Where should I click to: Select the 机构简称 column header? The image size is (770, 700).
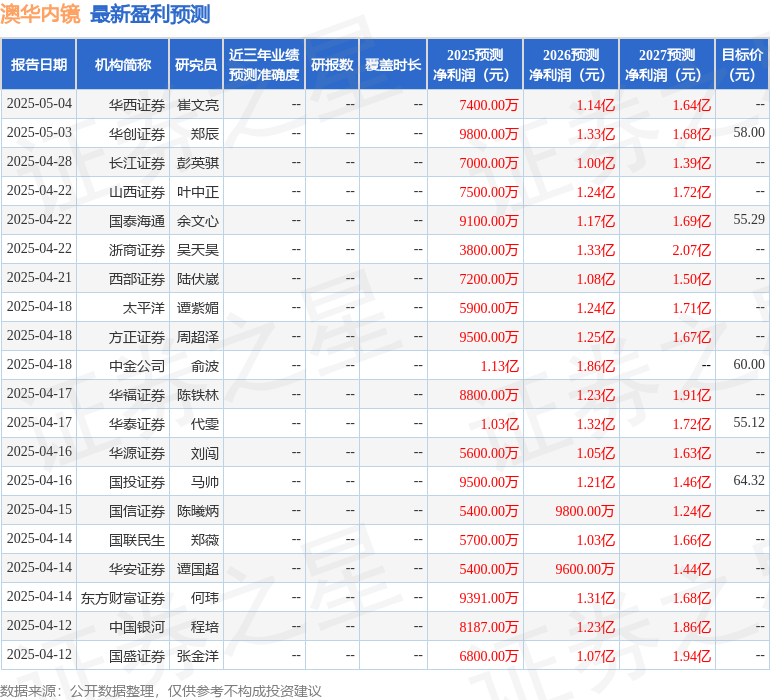[123, 64]
